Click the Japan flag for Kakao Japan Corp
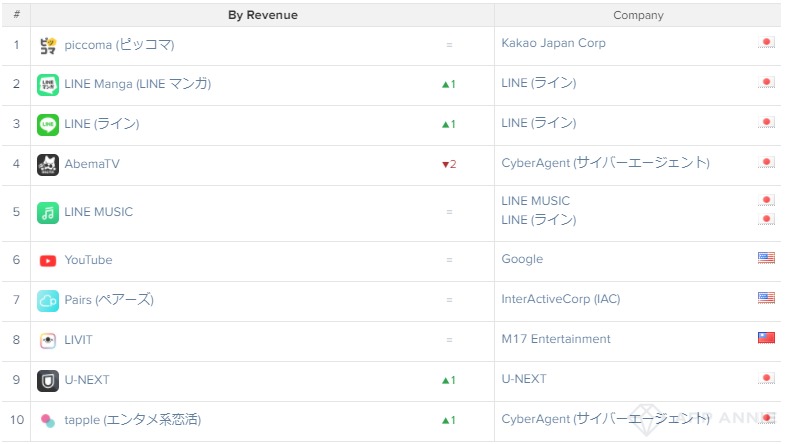This screenshot has height=444, width=787. coord(766,43)
